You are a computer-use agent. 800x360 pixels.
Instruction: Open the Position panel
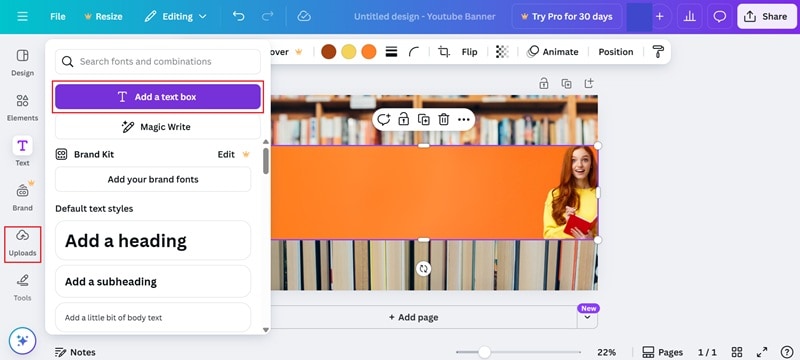coord(615,52)
